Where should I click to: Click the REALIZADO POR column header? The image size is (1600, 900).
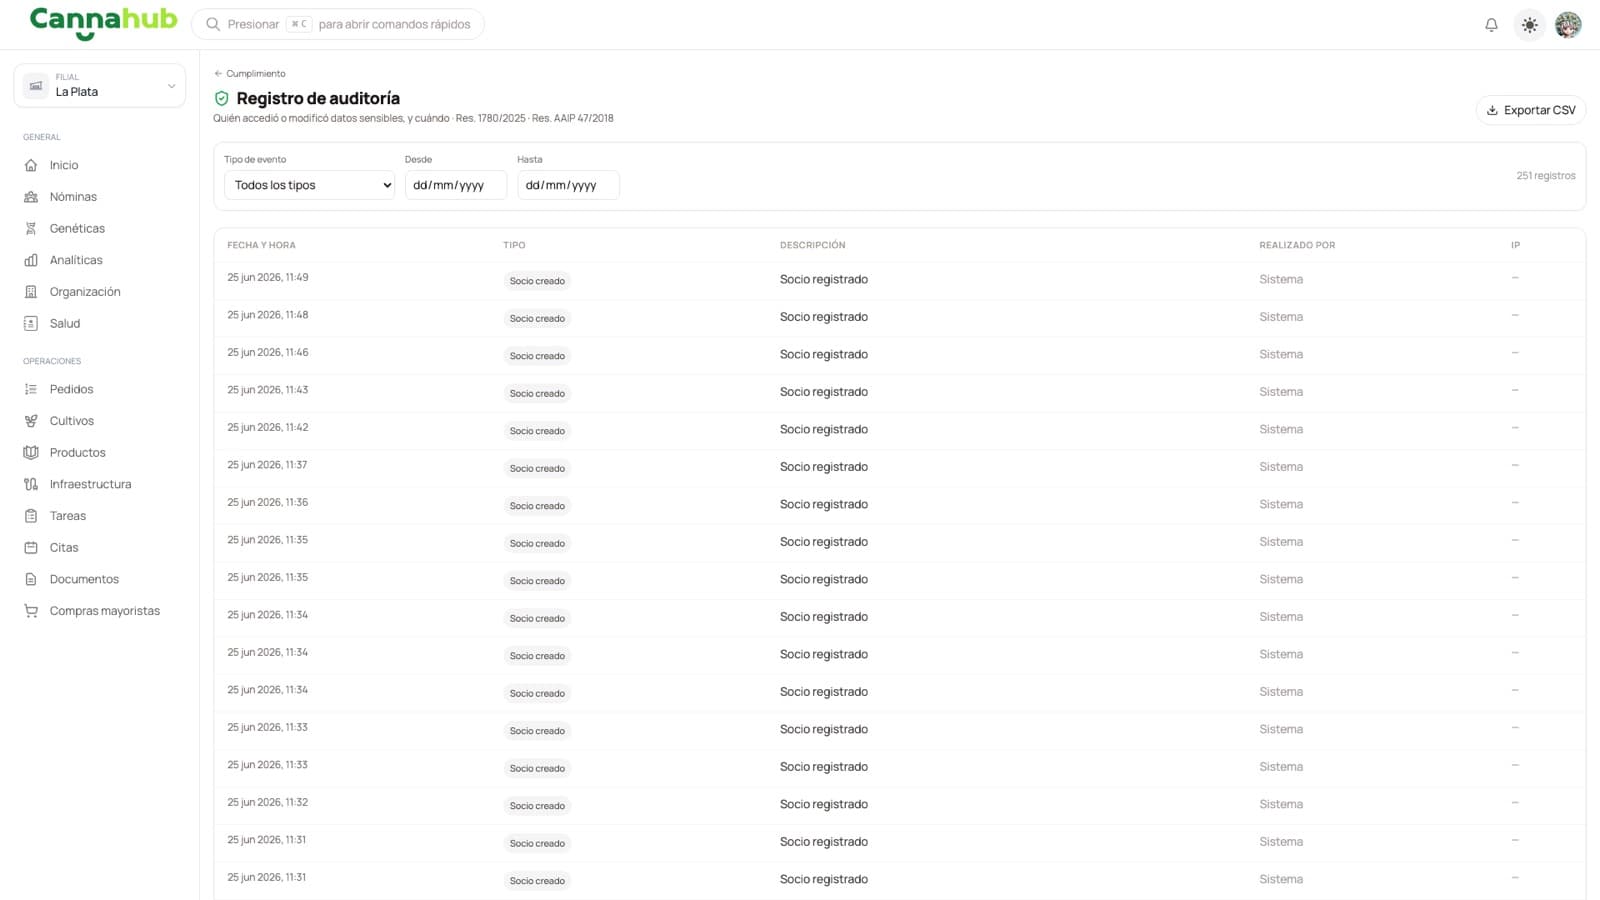click(x=1297, y=245)
